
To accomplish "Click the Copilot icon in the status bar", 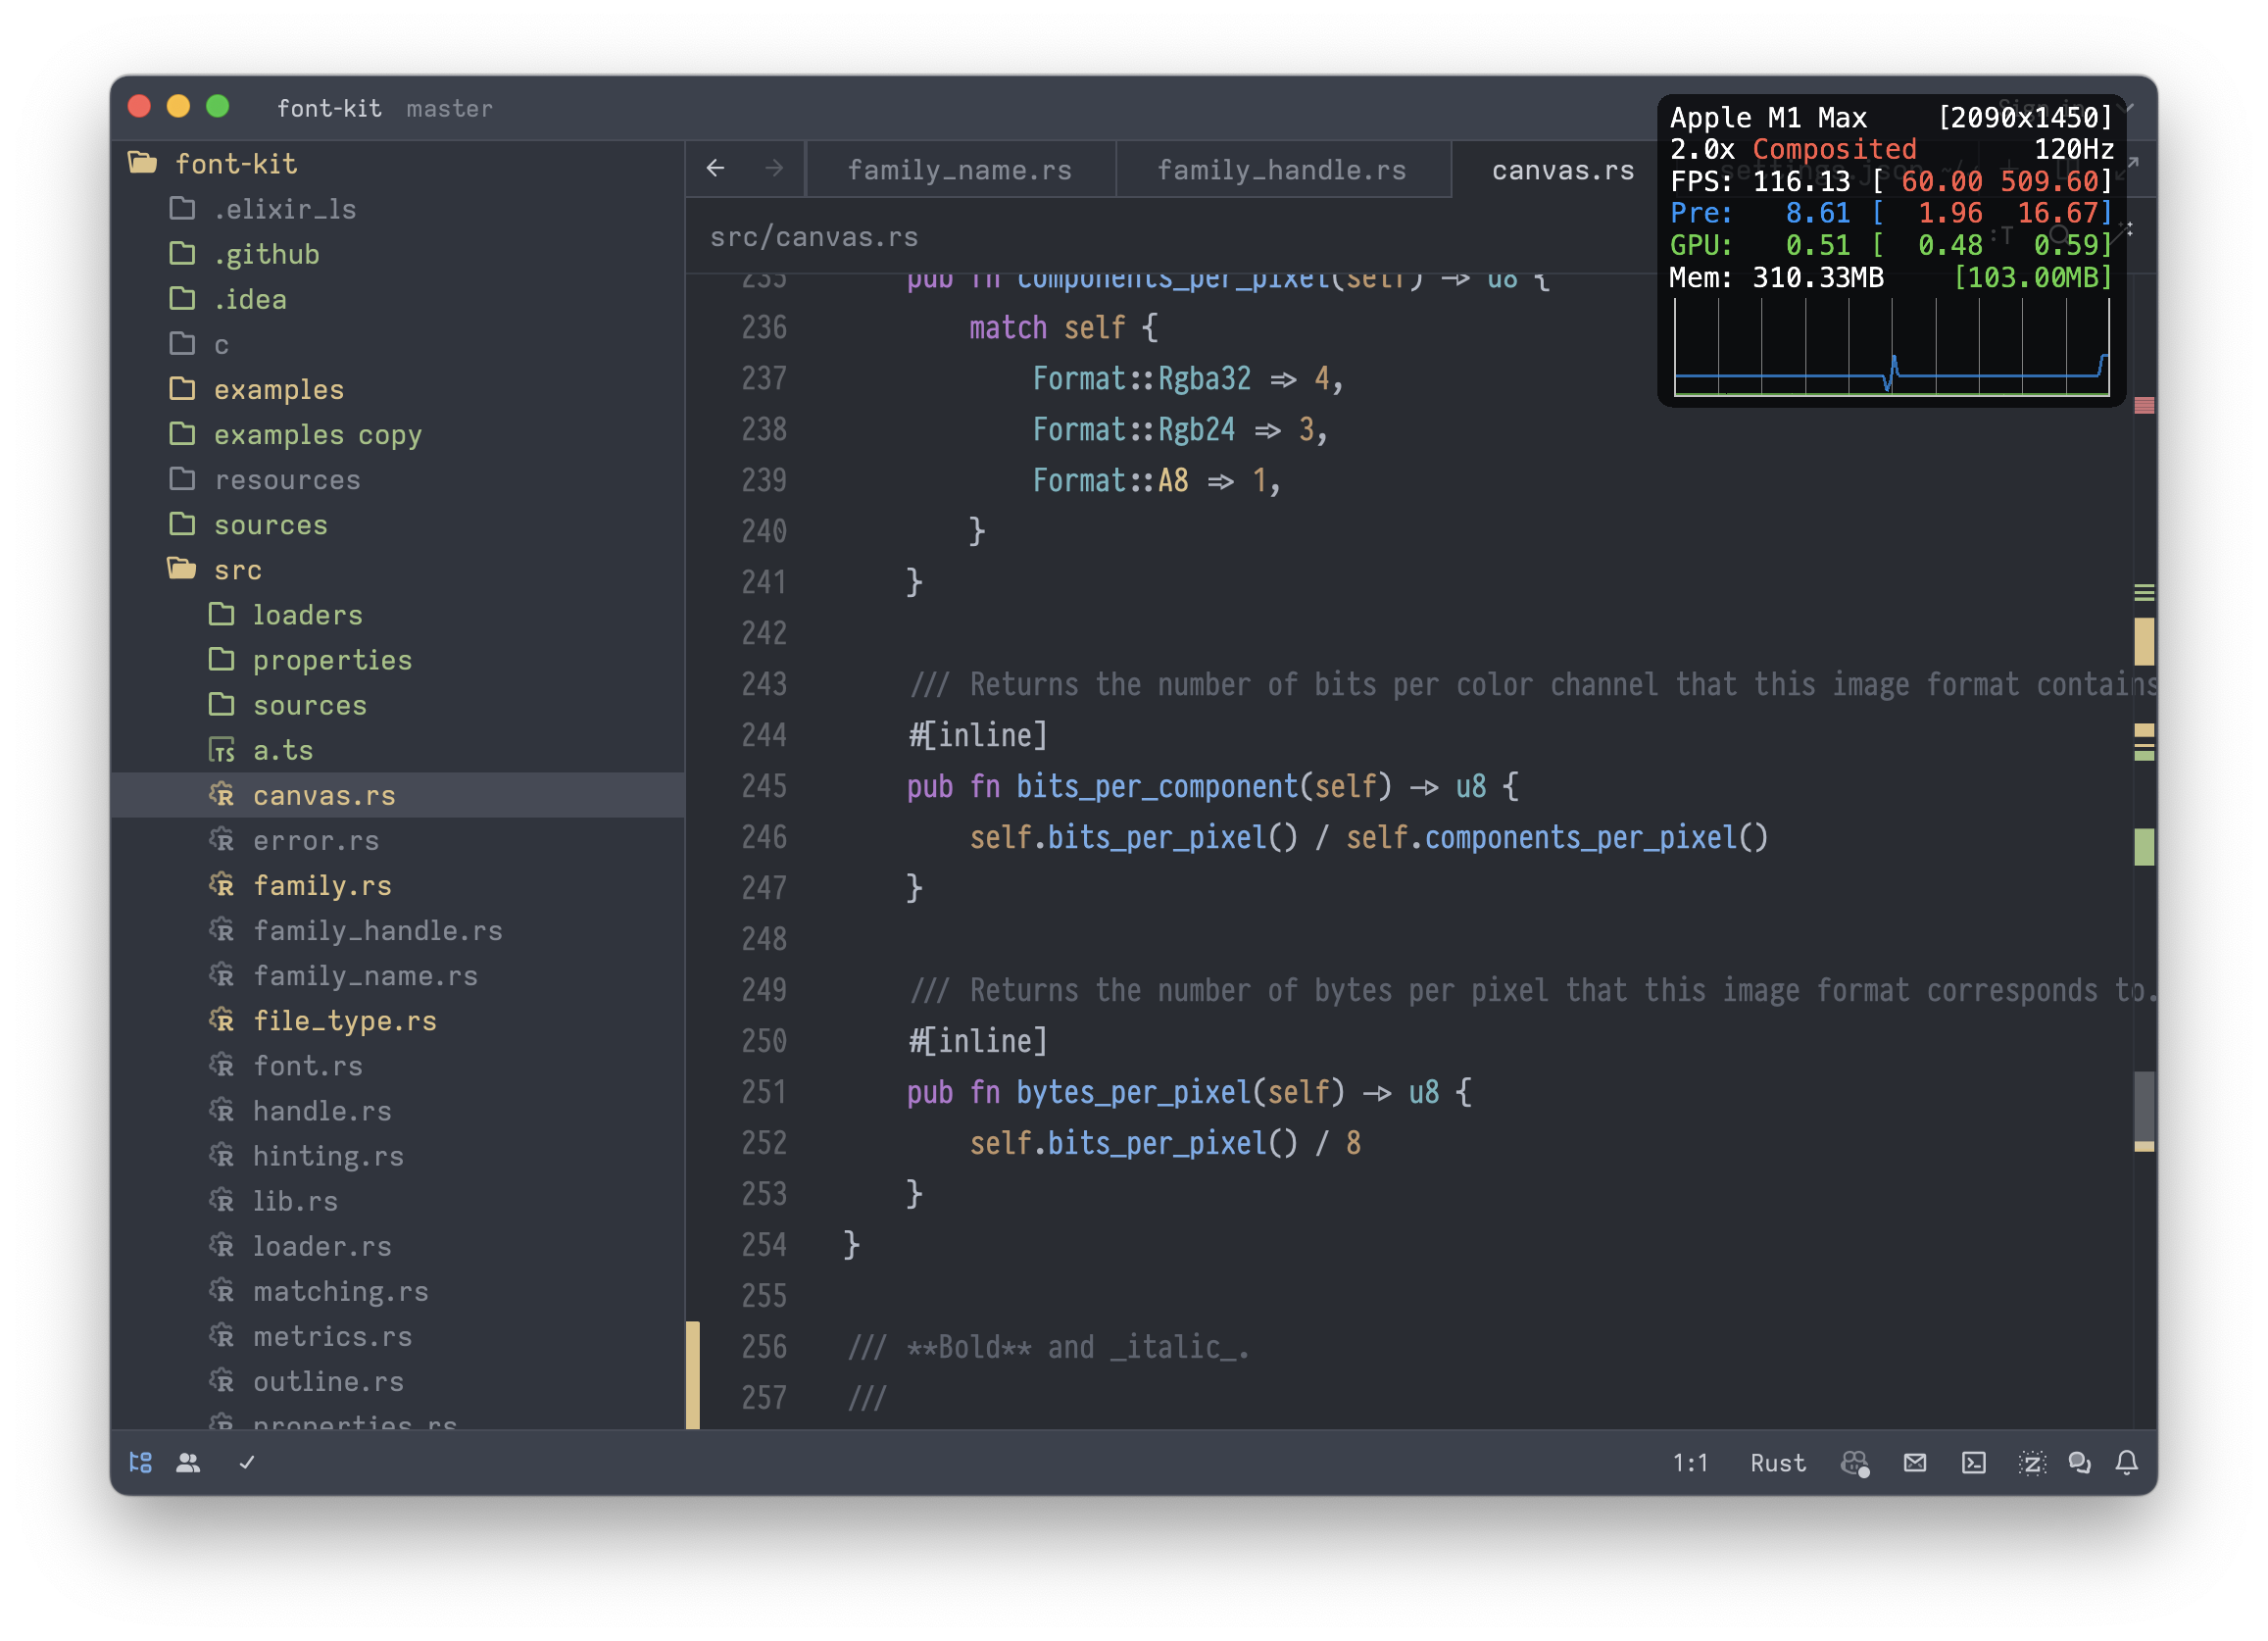I will [x=1857, y=1463].
